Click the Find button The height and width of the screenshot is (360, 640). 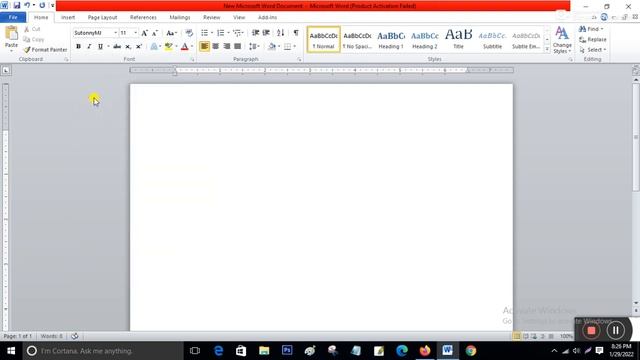click(591, 29)
